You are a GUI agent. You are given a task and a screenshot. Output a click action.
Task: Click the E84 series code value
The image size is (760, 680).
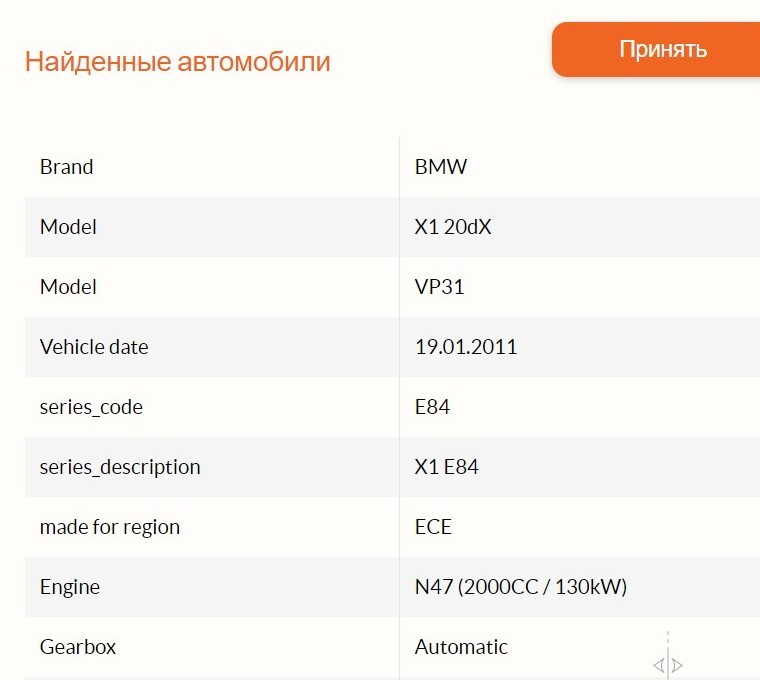(433, 407)
